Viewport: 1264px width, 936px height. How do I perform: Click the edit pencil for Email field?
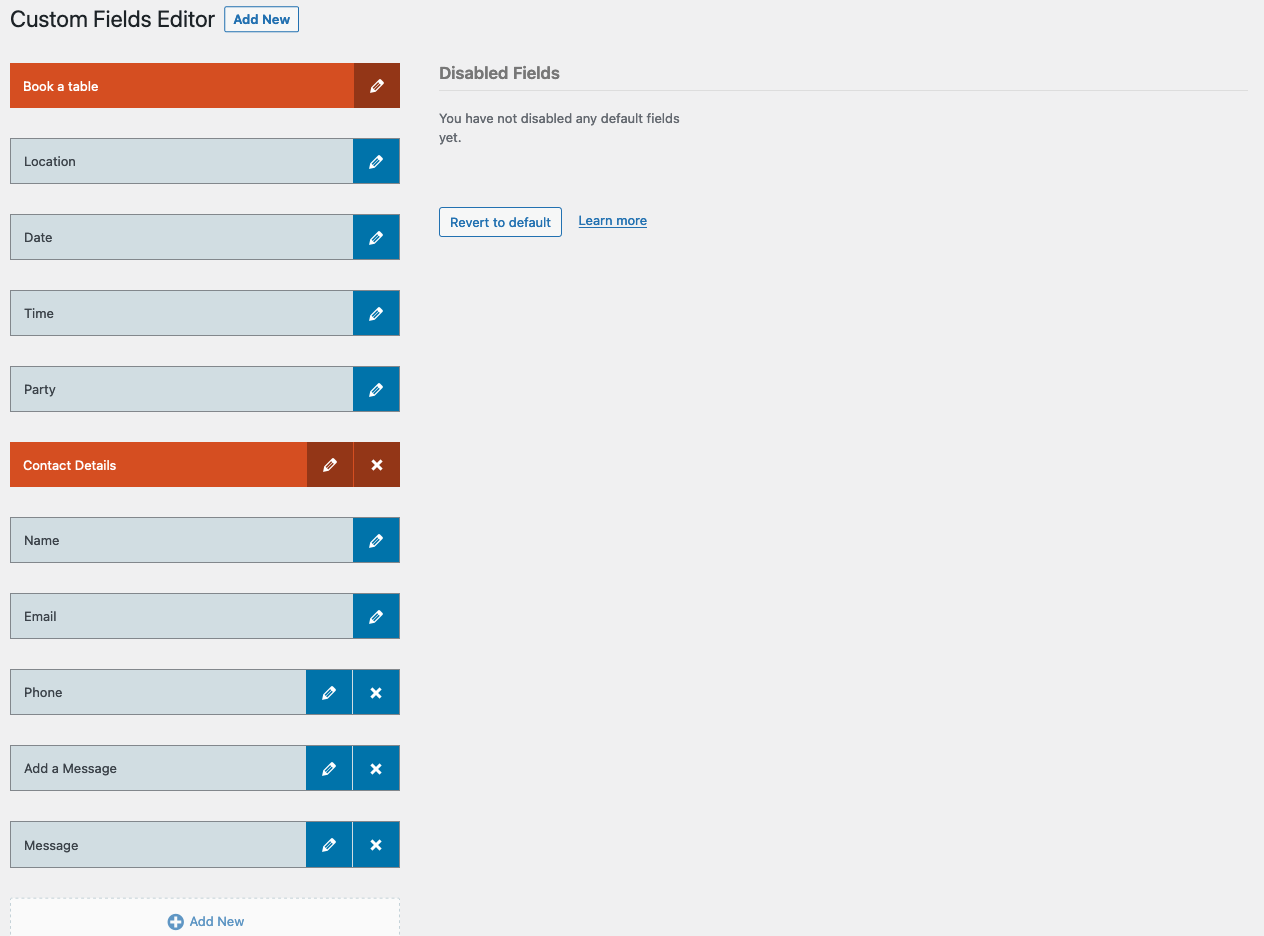(376, 616)
